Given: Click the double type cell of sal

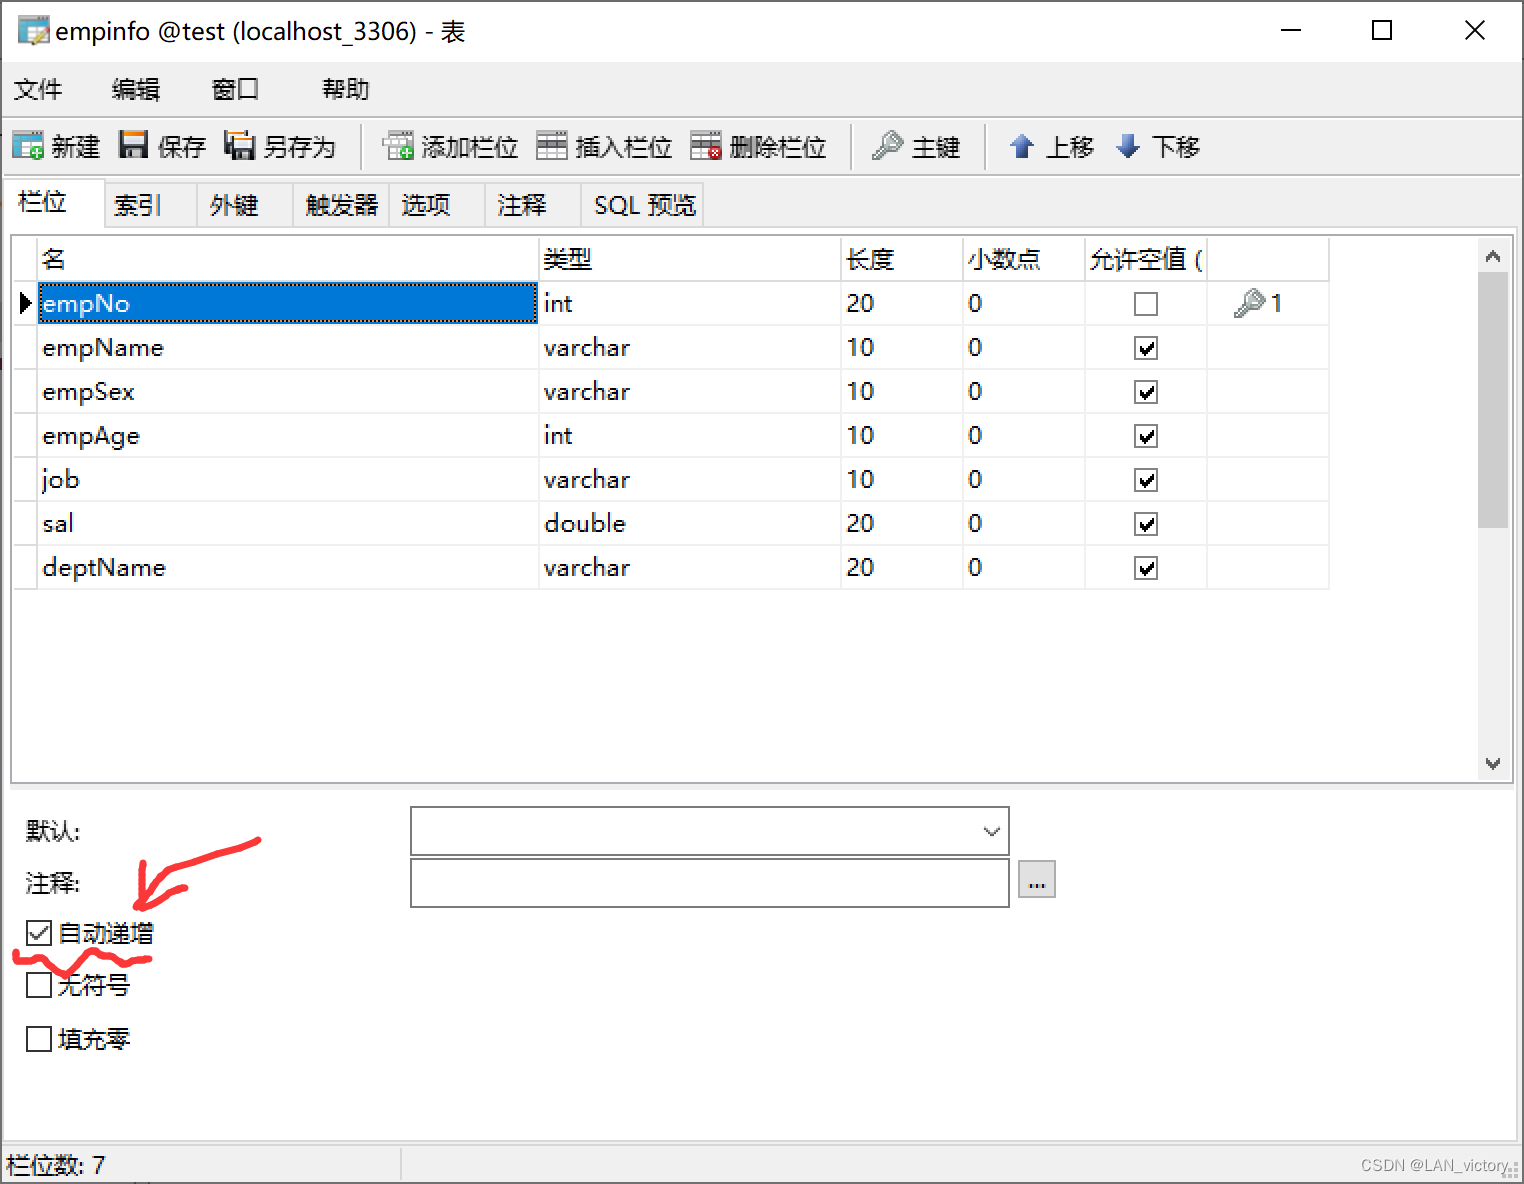Looking at the screenshot, I should [690, 523].
